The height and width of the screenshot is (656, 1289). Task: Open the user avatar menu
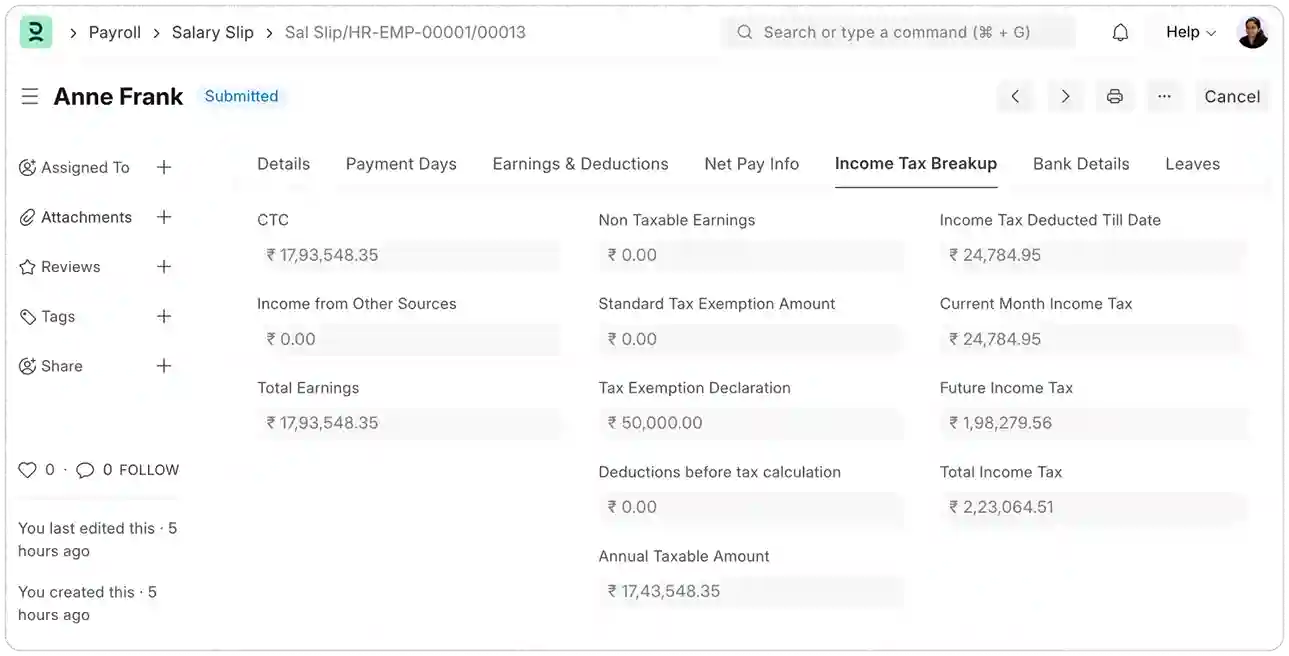pyautogui.click(x=1252, y=31)
